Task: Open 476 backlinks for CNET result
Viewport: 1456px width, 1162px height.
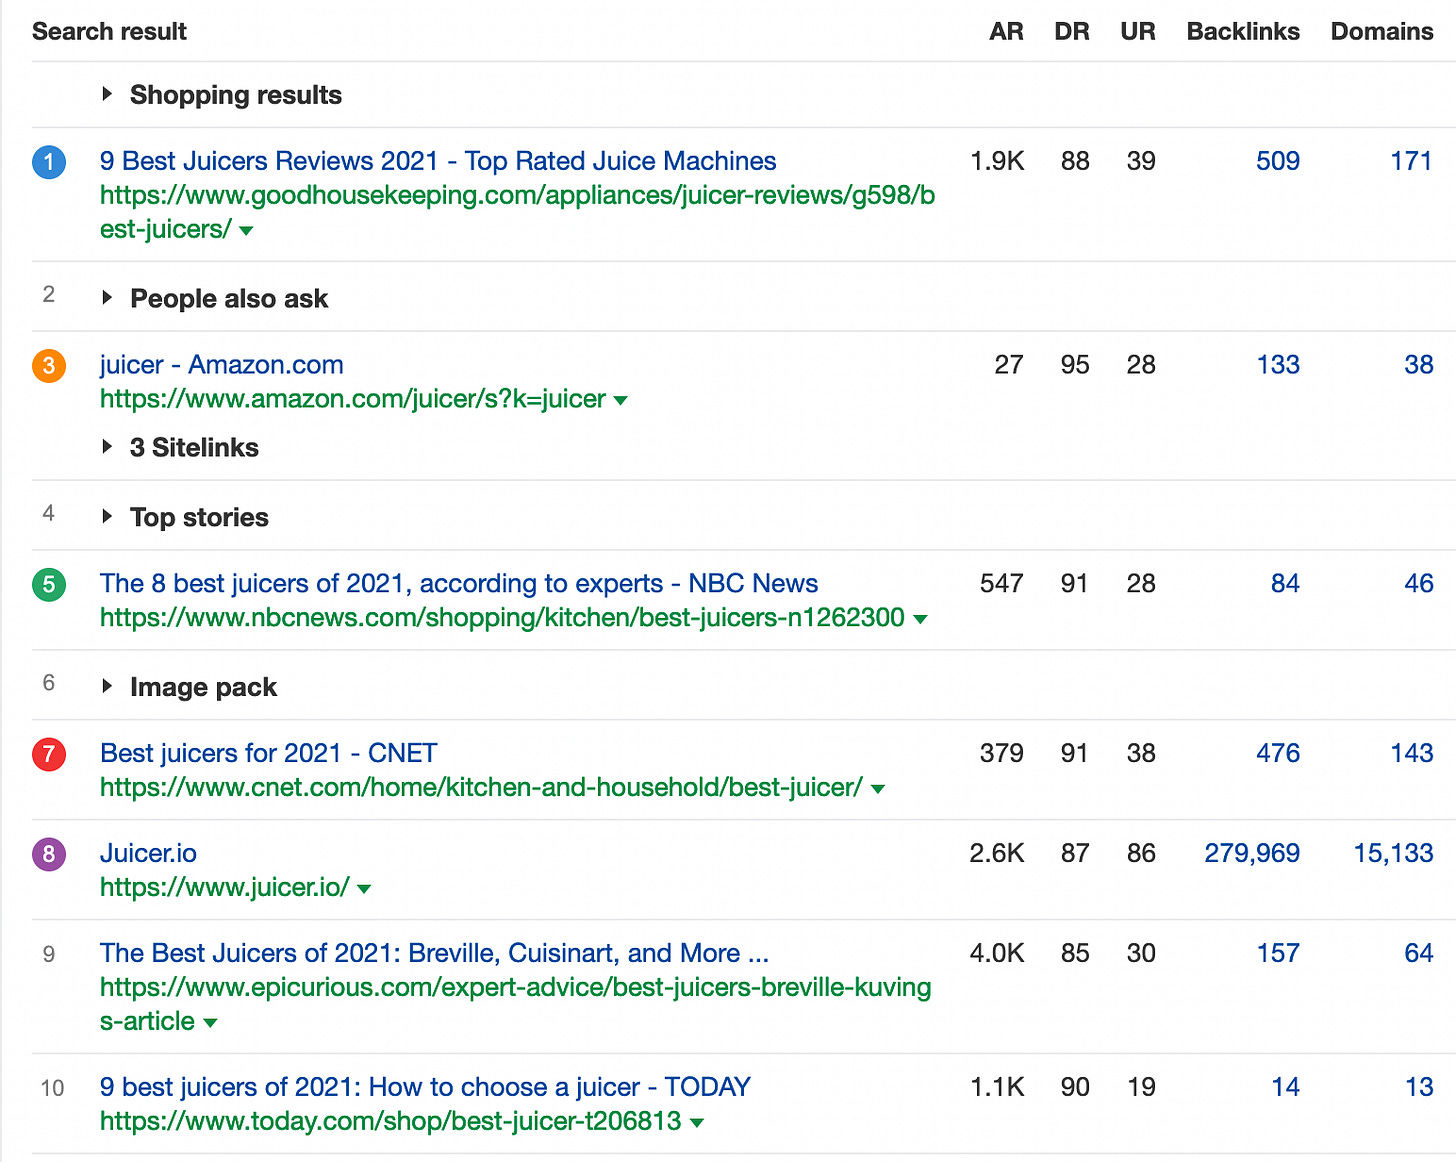Action: pyautogui.click(x=1278, y=753)
